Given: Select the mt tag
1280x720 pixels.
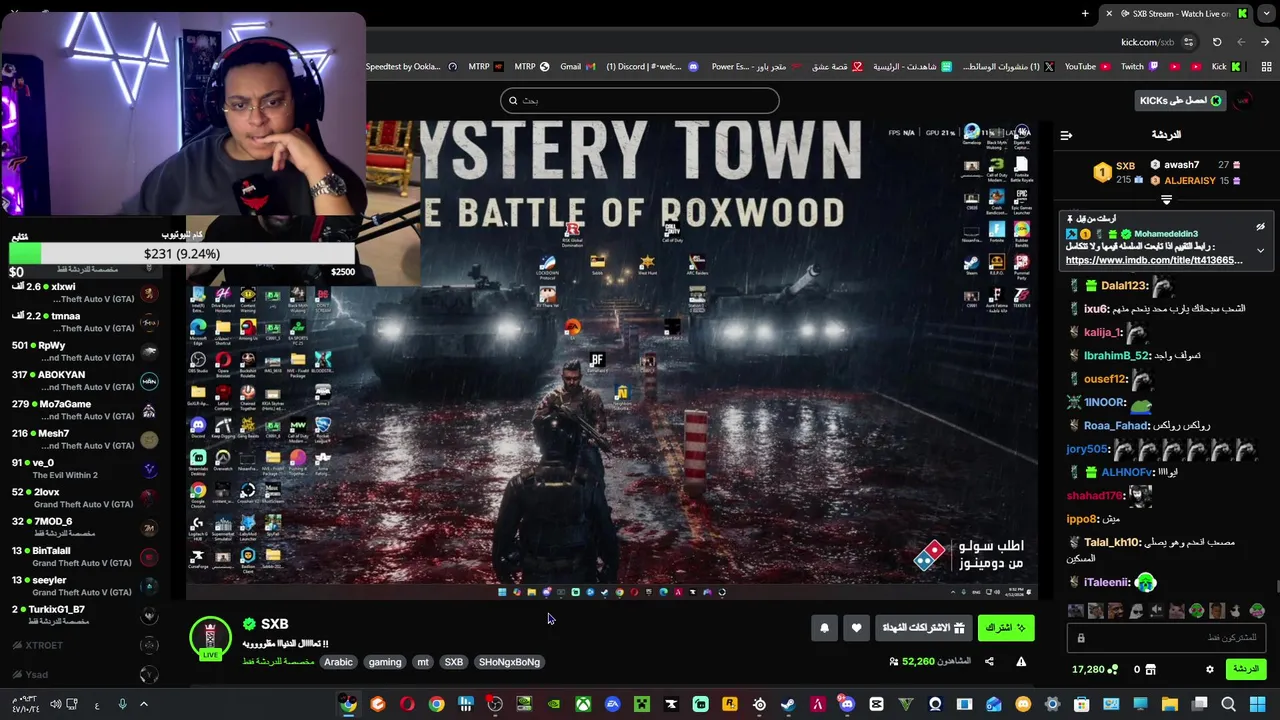Looking at the screenshot, I should (423, 662).
